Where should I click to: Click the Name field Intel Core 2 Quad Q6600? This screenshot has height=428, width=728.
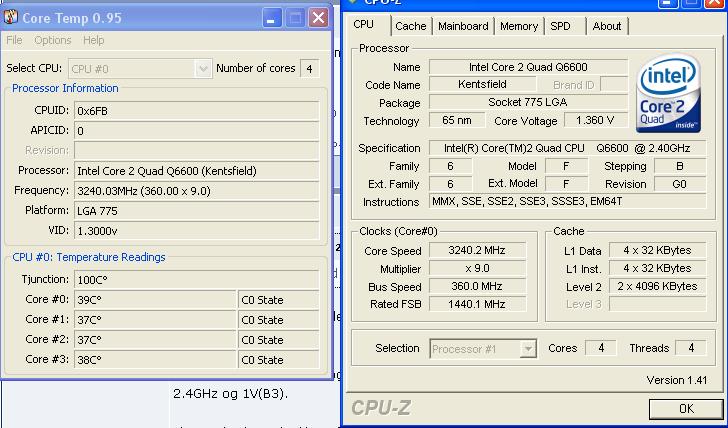tap(528, 67)
